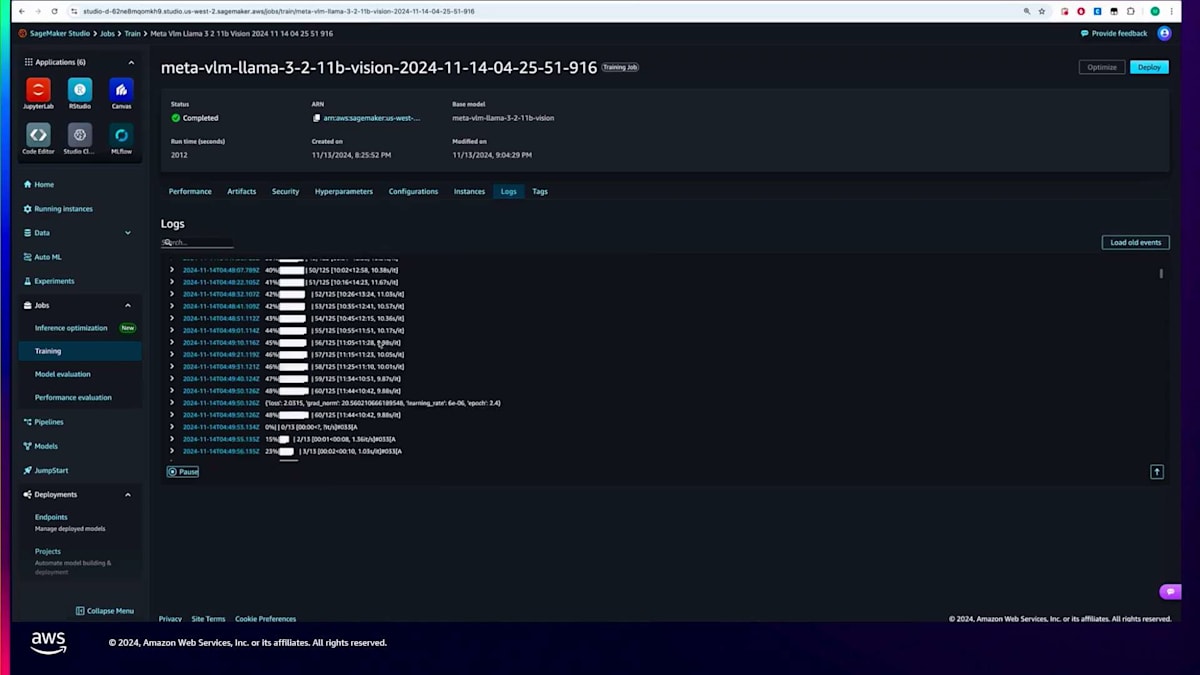Click the Load old events button
Viewport: 1200px width, 675px height.
(x=1135, y=242)
